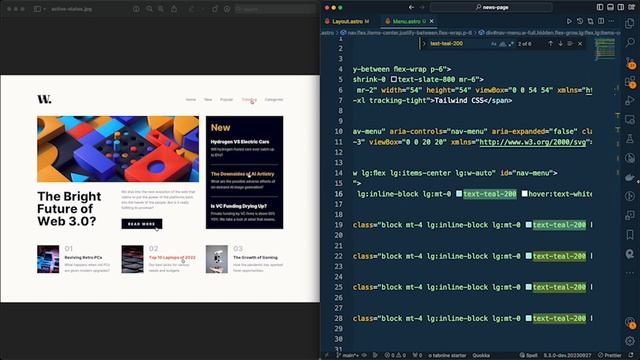Click Categories in the preview image nav
Image resolution: width=640 pixels, height=360 pixels.
click(x=274, y=100)
